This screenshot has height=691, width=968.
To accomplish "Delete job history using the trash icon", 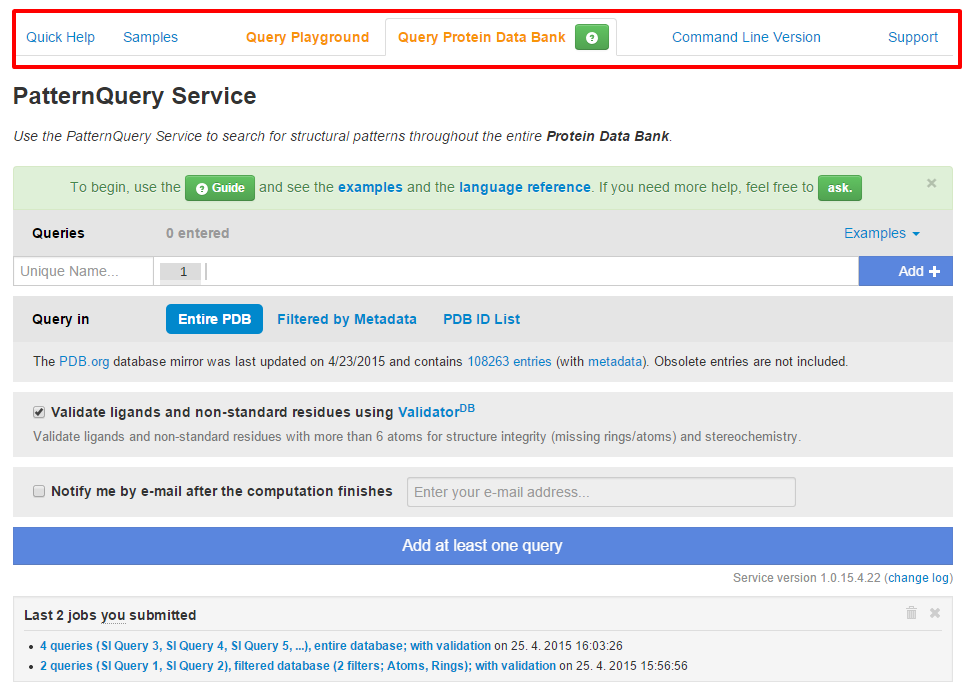I will click(911, 613).
